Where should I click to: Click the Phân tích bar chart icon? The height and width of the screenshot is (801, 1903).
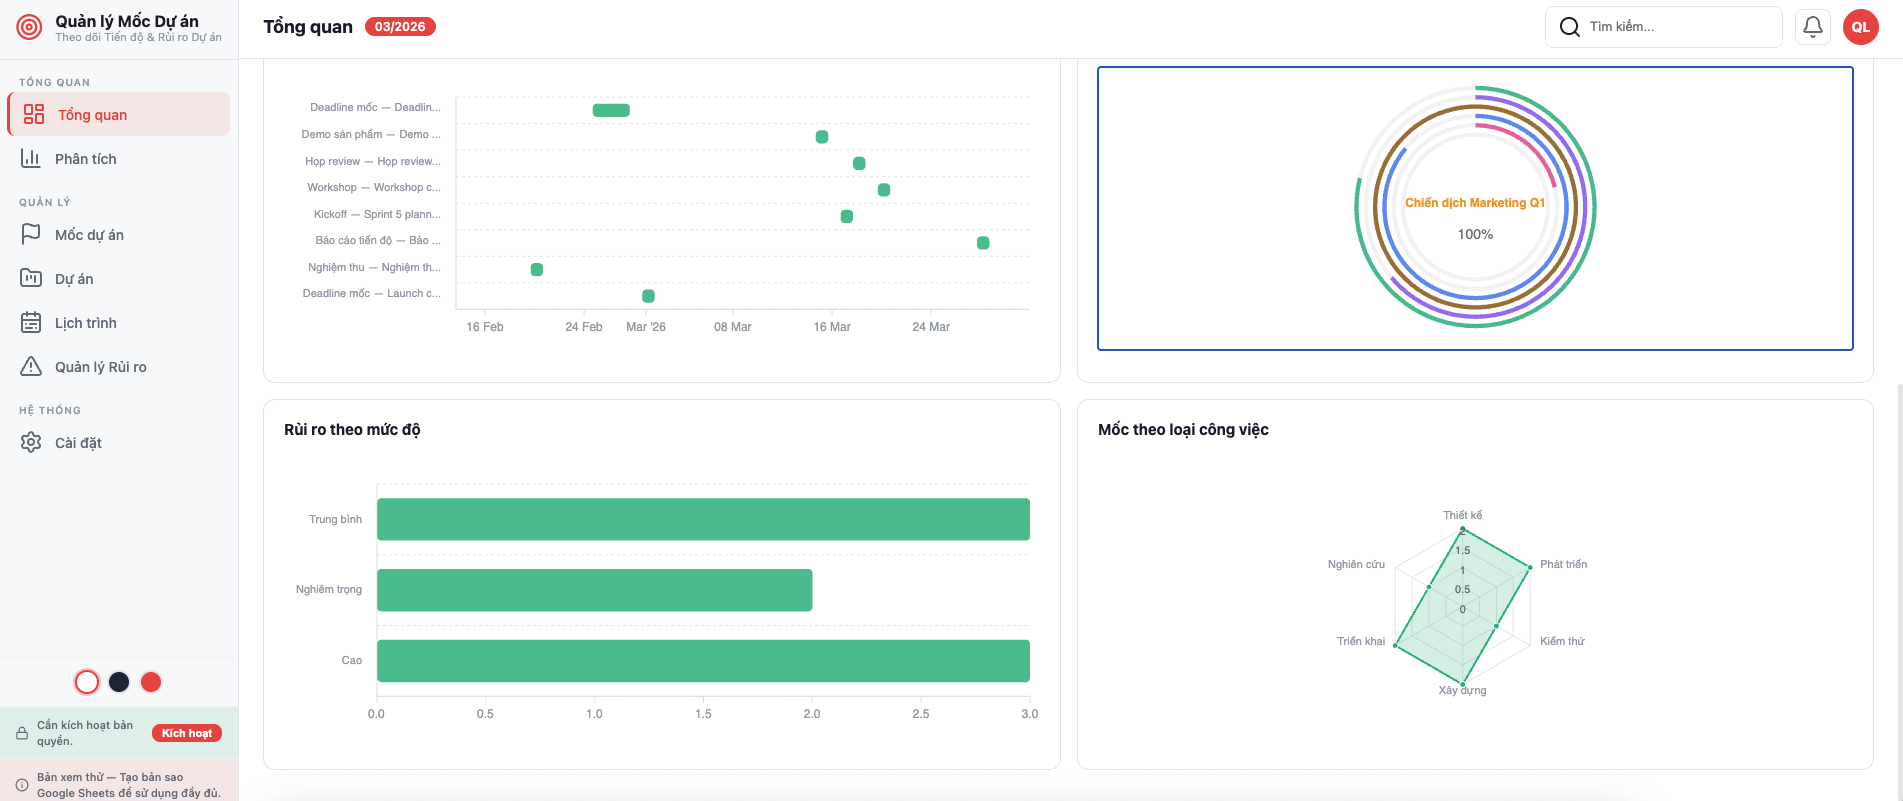[x=31, y=158]
